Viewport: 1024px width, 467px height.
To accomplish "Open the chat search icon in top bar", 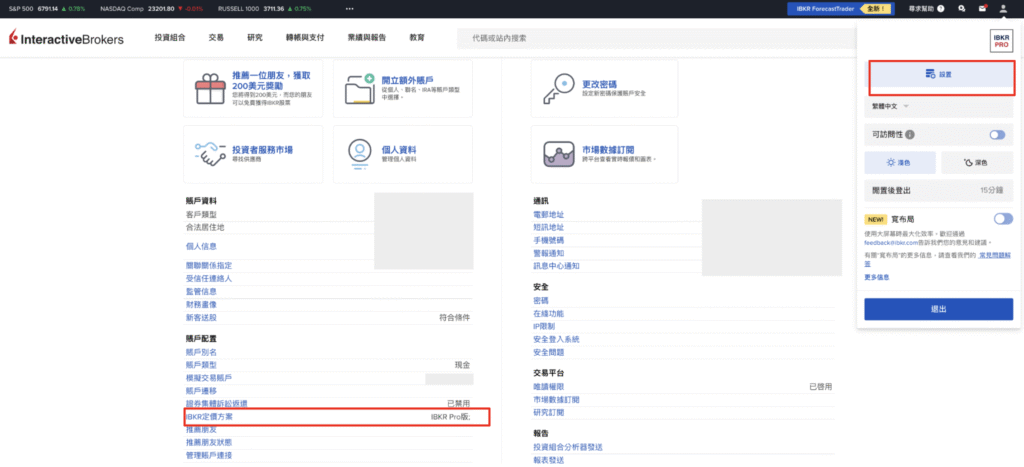I will (x=962, y=9).
